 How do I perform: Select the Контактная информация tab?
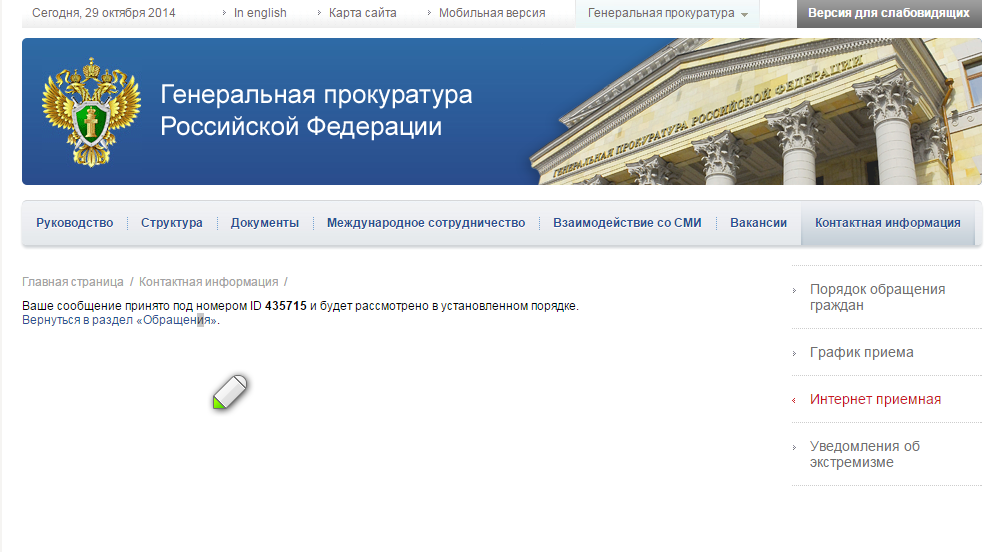888,223
